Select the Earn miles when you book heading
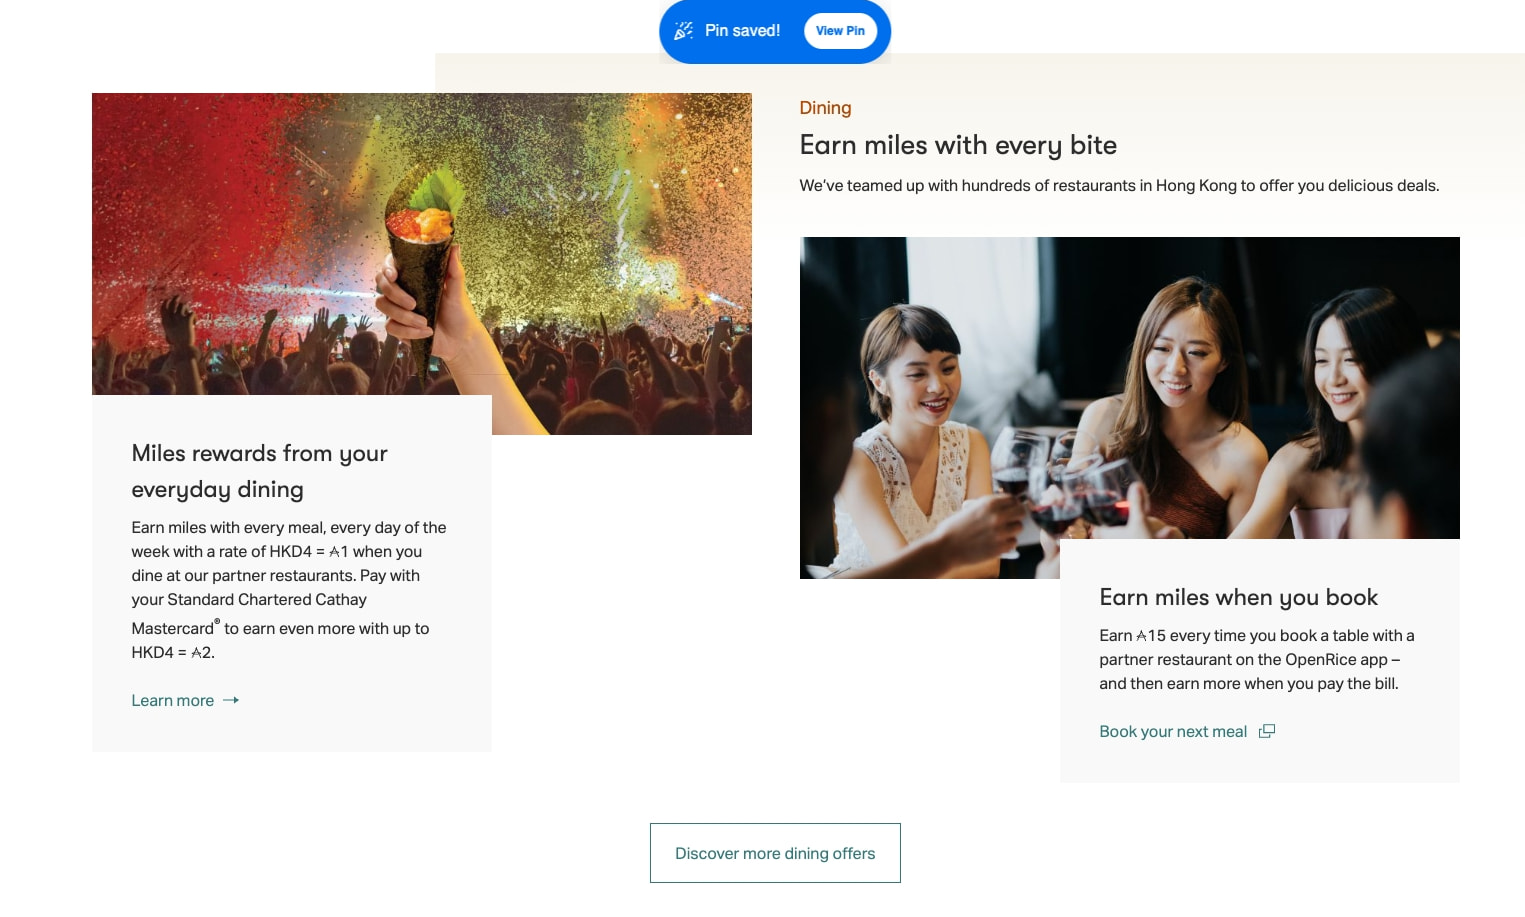 (1238, 598)
